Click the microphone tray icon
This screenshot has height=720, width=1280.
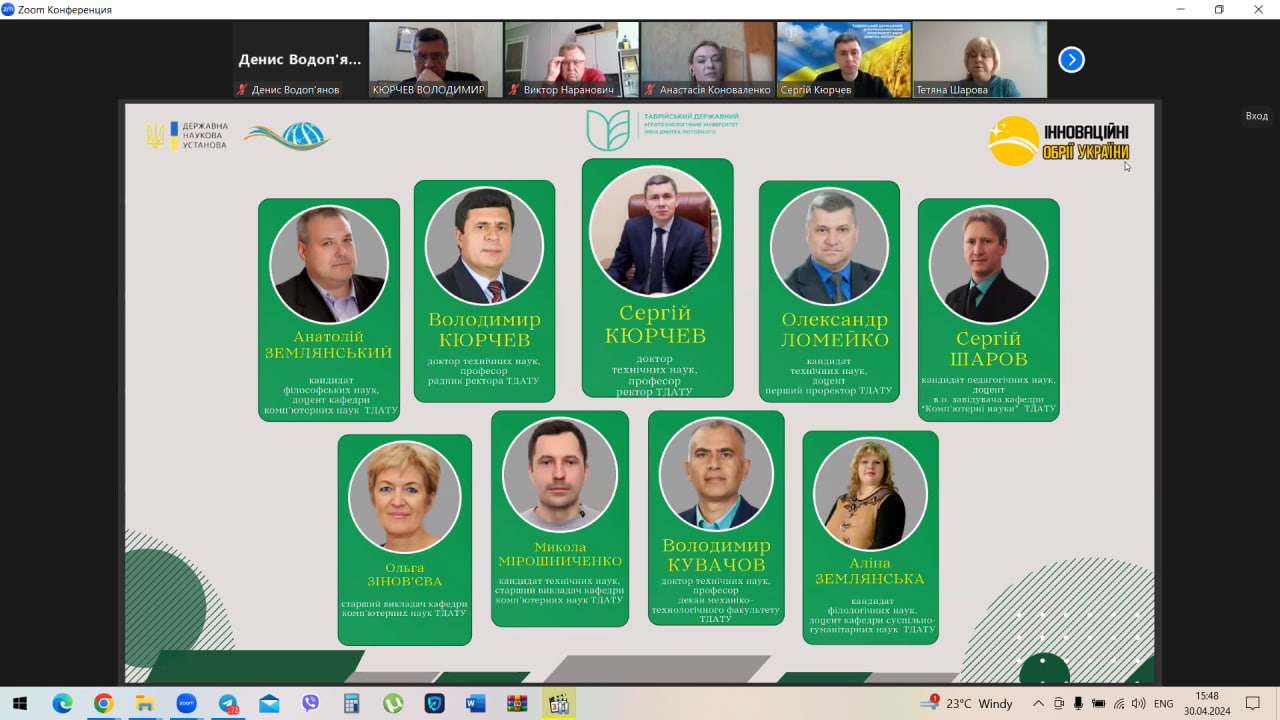tap(1079, 703)
